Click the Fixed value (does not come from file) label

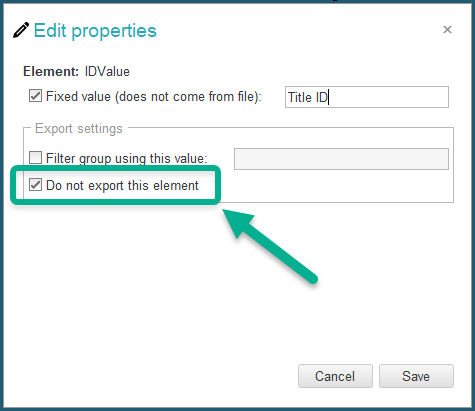coord(154,96)
